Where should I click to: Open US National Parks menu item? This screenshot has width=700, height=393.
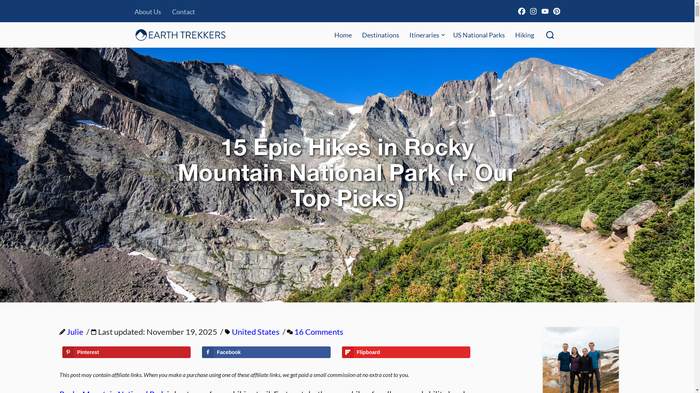(x=479, y=35)
